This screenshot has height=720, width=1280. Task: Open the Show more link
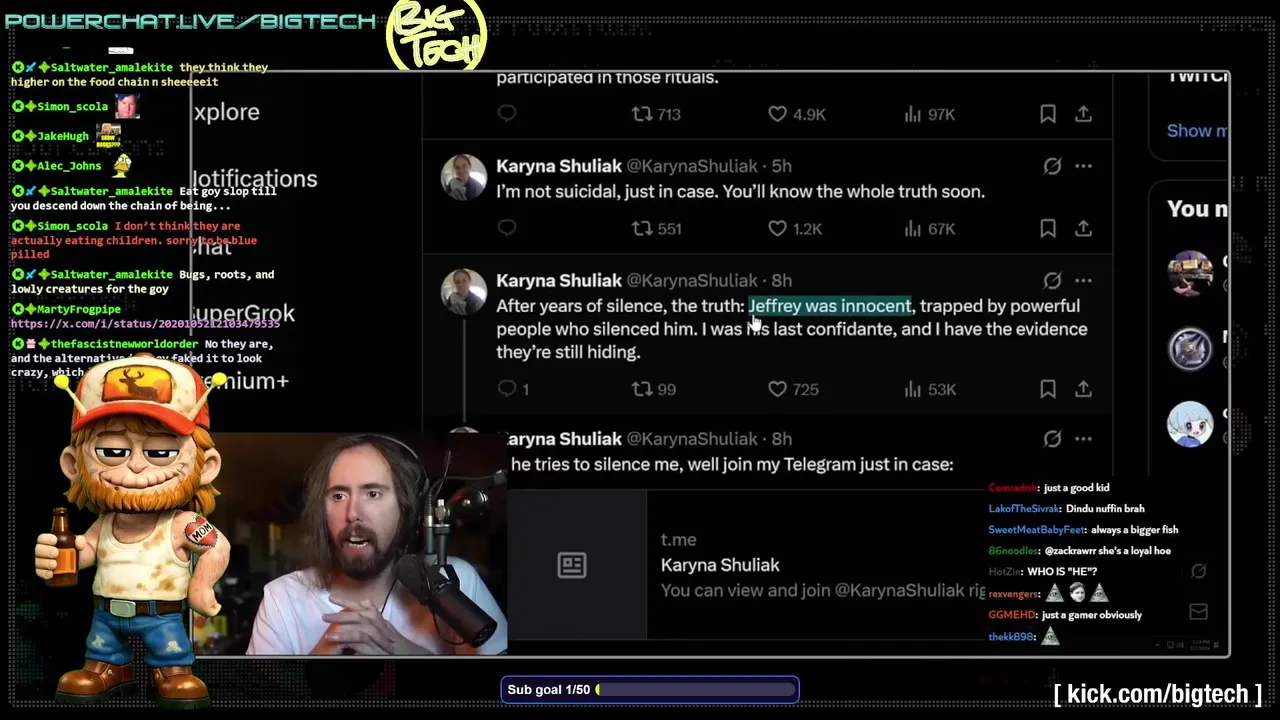(x=1197, y=130)
